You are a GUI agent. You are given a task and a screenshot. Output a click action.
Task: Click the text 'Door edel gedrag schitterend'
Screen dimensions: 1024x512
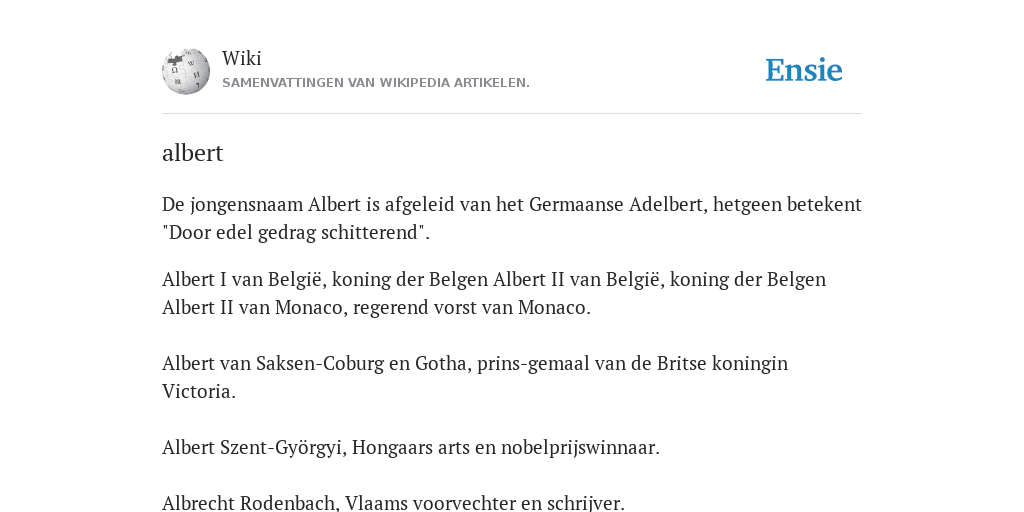point(296,232)
